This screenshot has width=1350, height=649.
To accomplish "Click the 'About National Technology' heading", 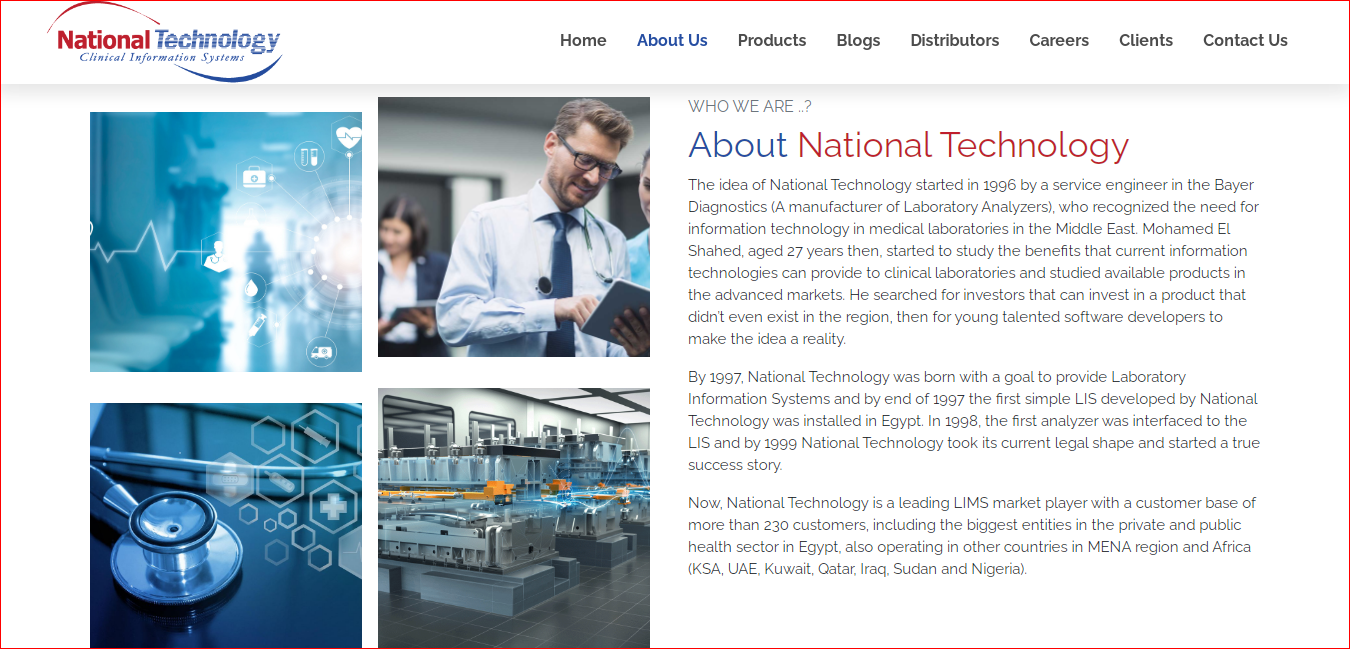I will pyautogui.click(x=908, y=146).
